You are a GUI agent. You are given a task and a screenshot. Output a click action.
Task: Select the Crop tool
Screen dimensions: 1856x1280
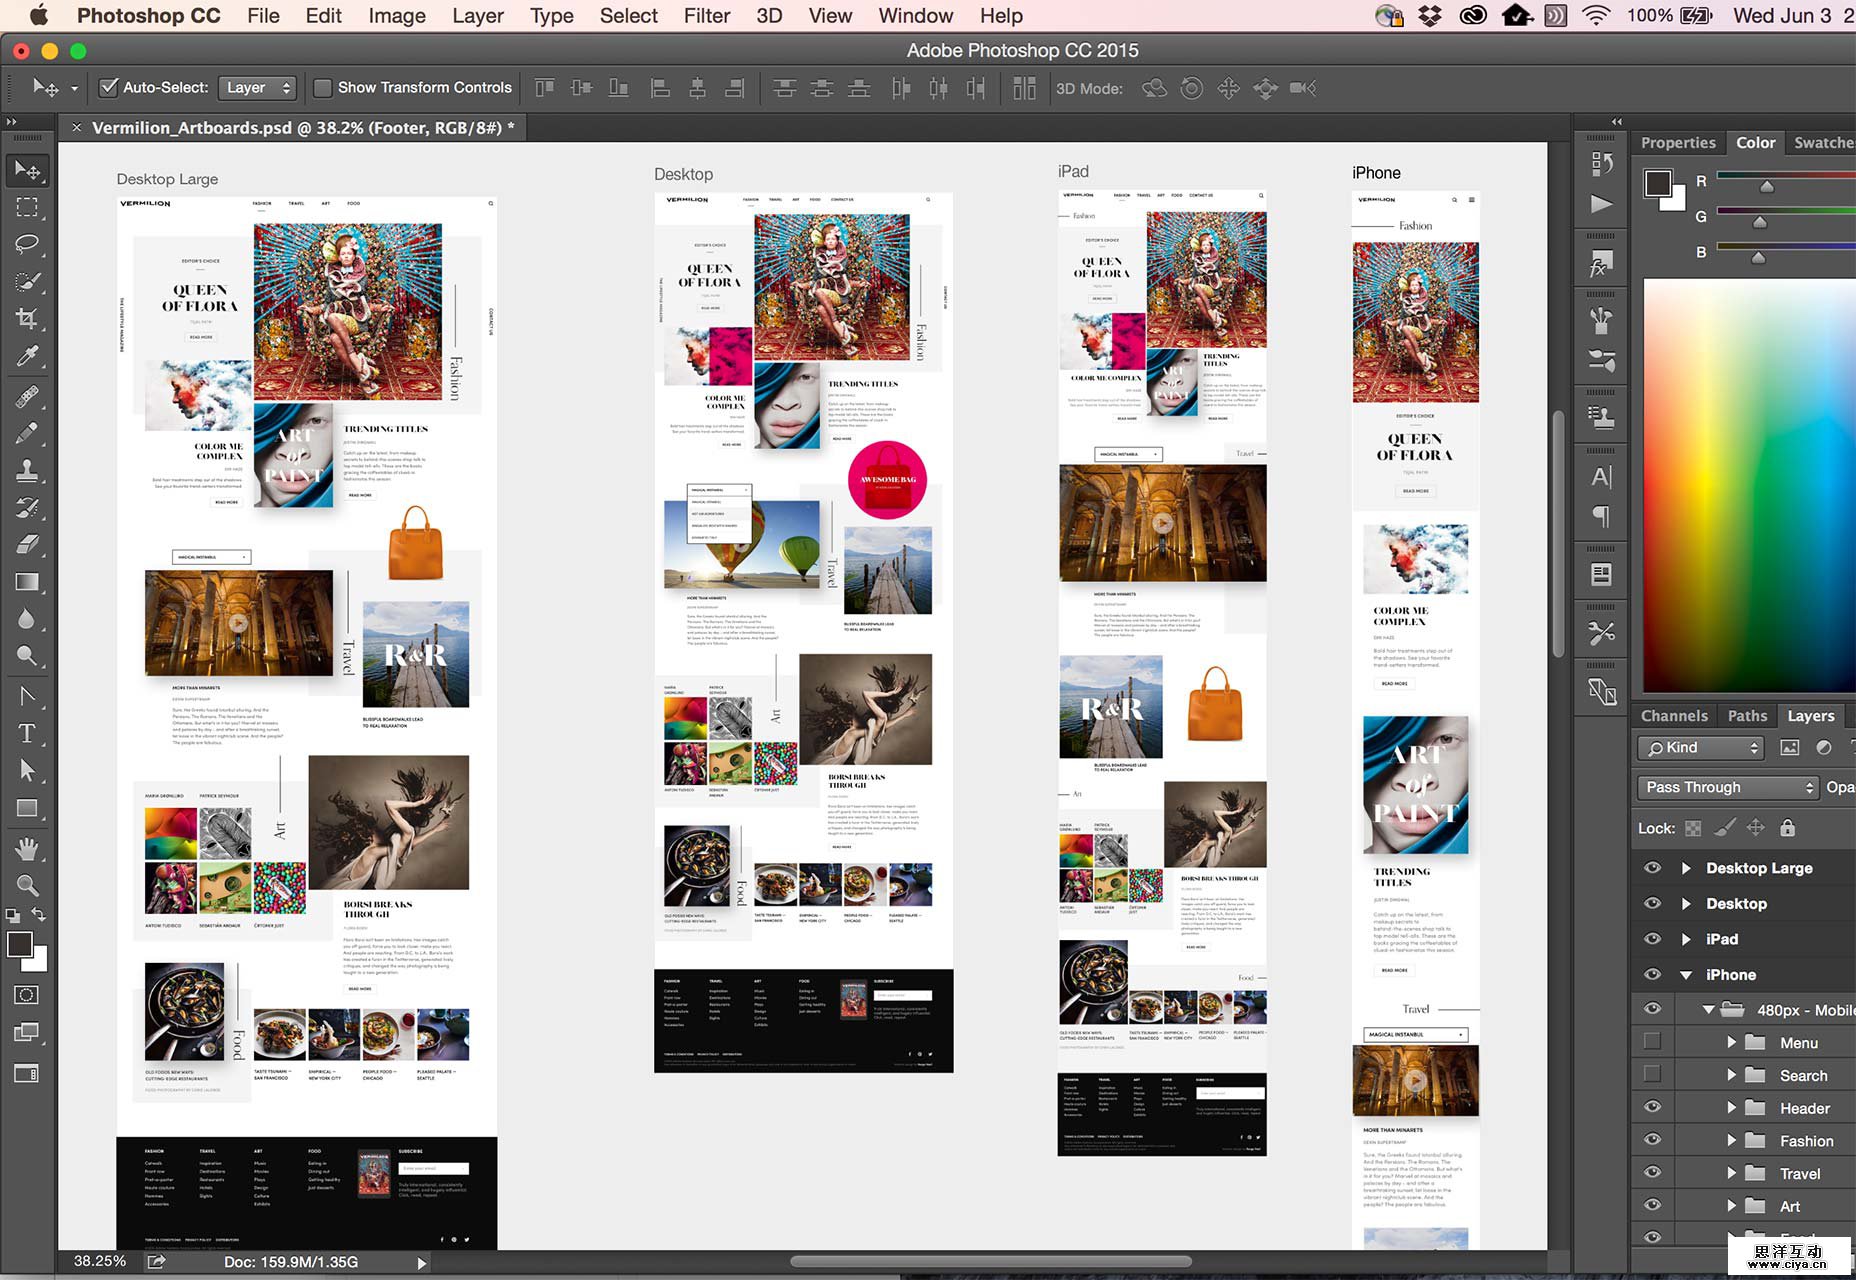pos(27,318)
